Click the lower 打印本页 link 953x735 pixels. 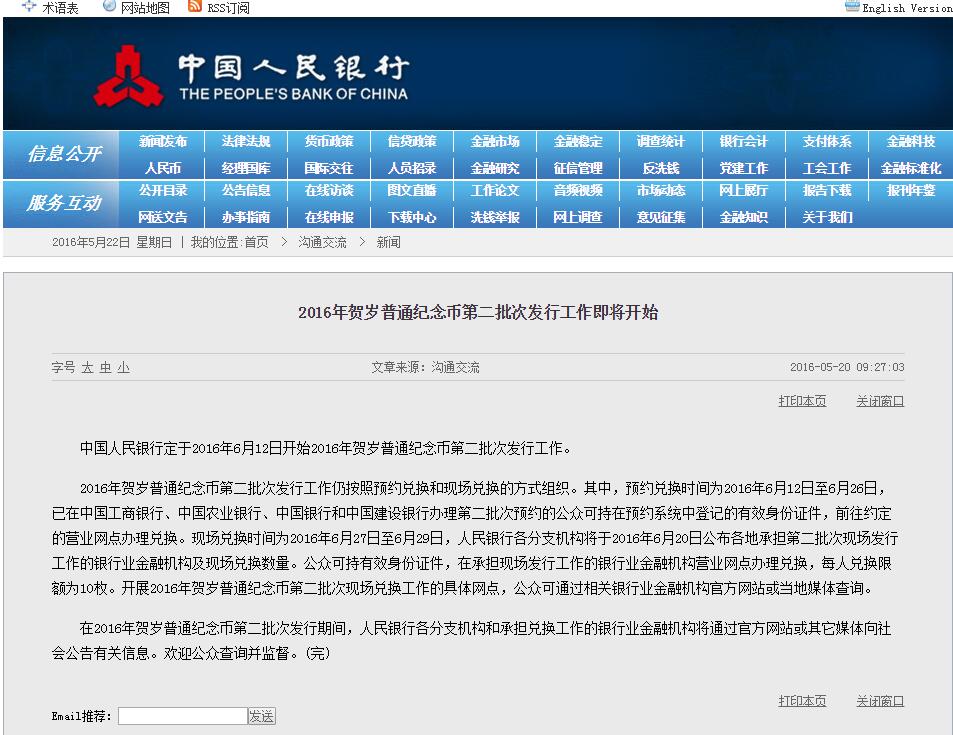[x=802, y=701]
